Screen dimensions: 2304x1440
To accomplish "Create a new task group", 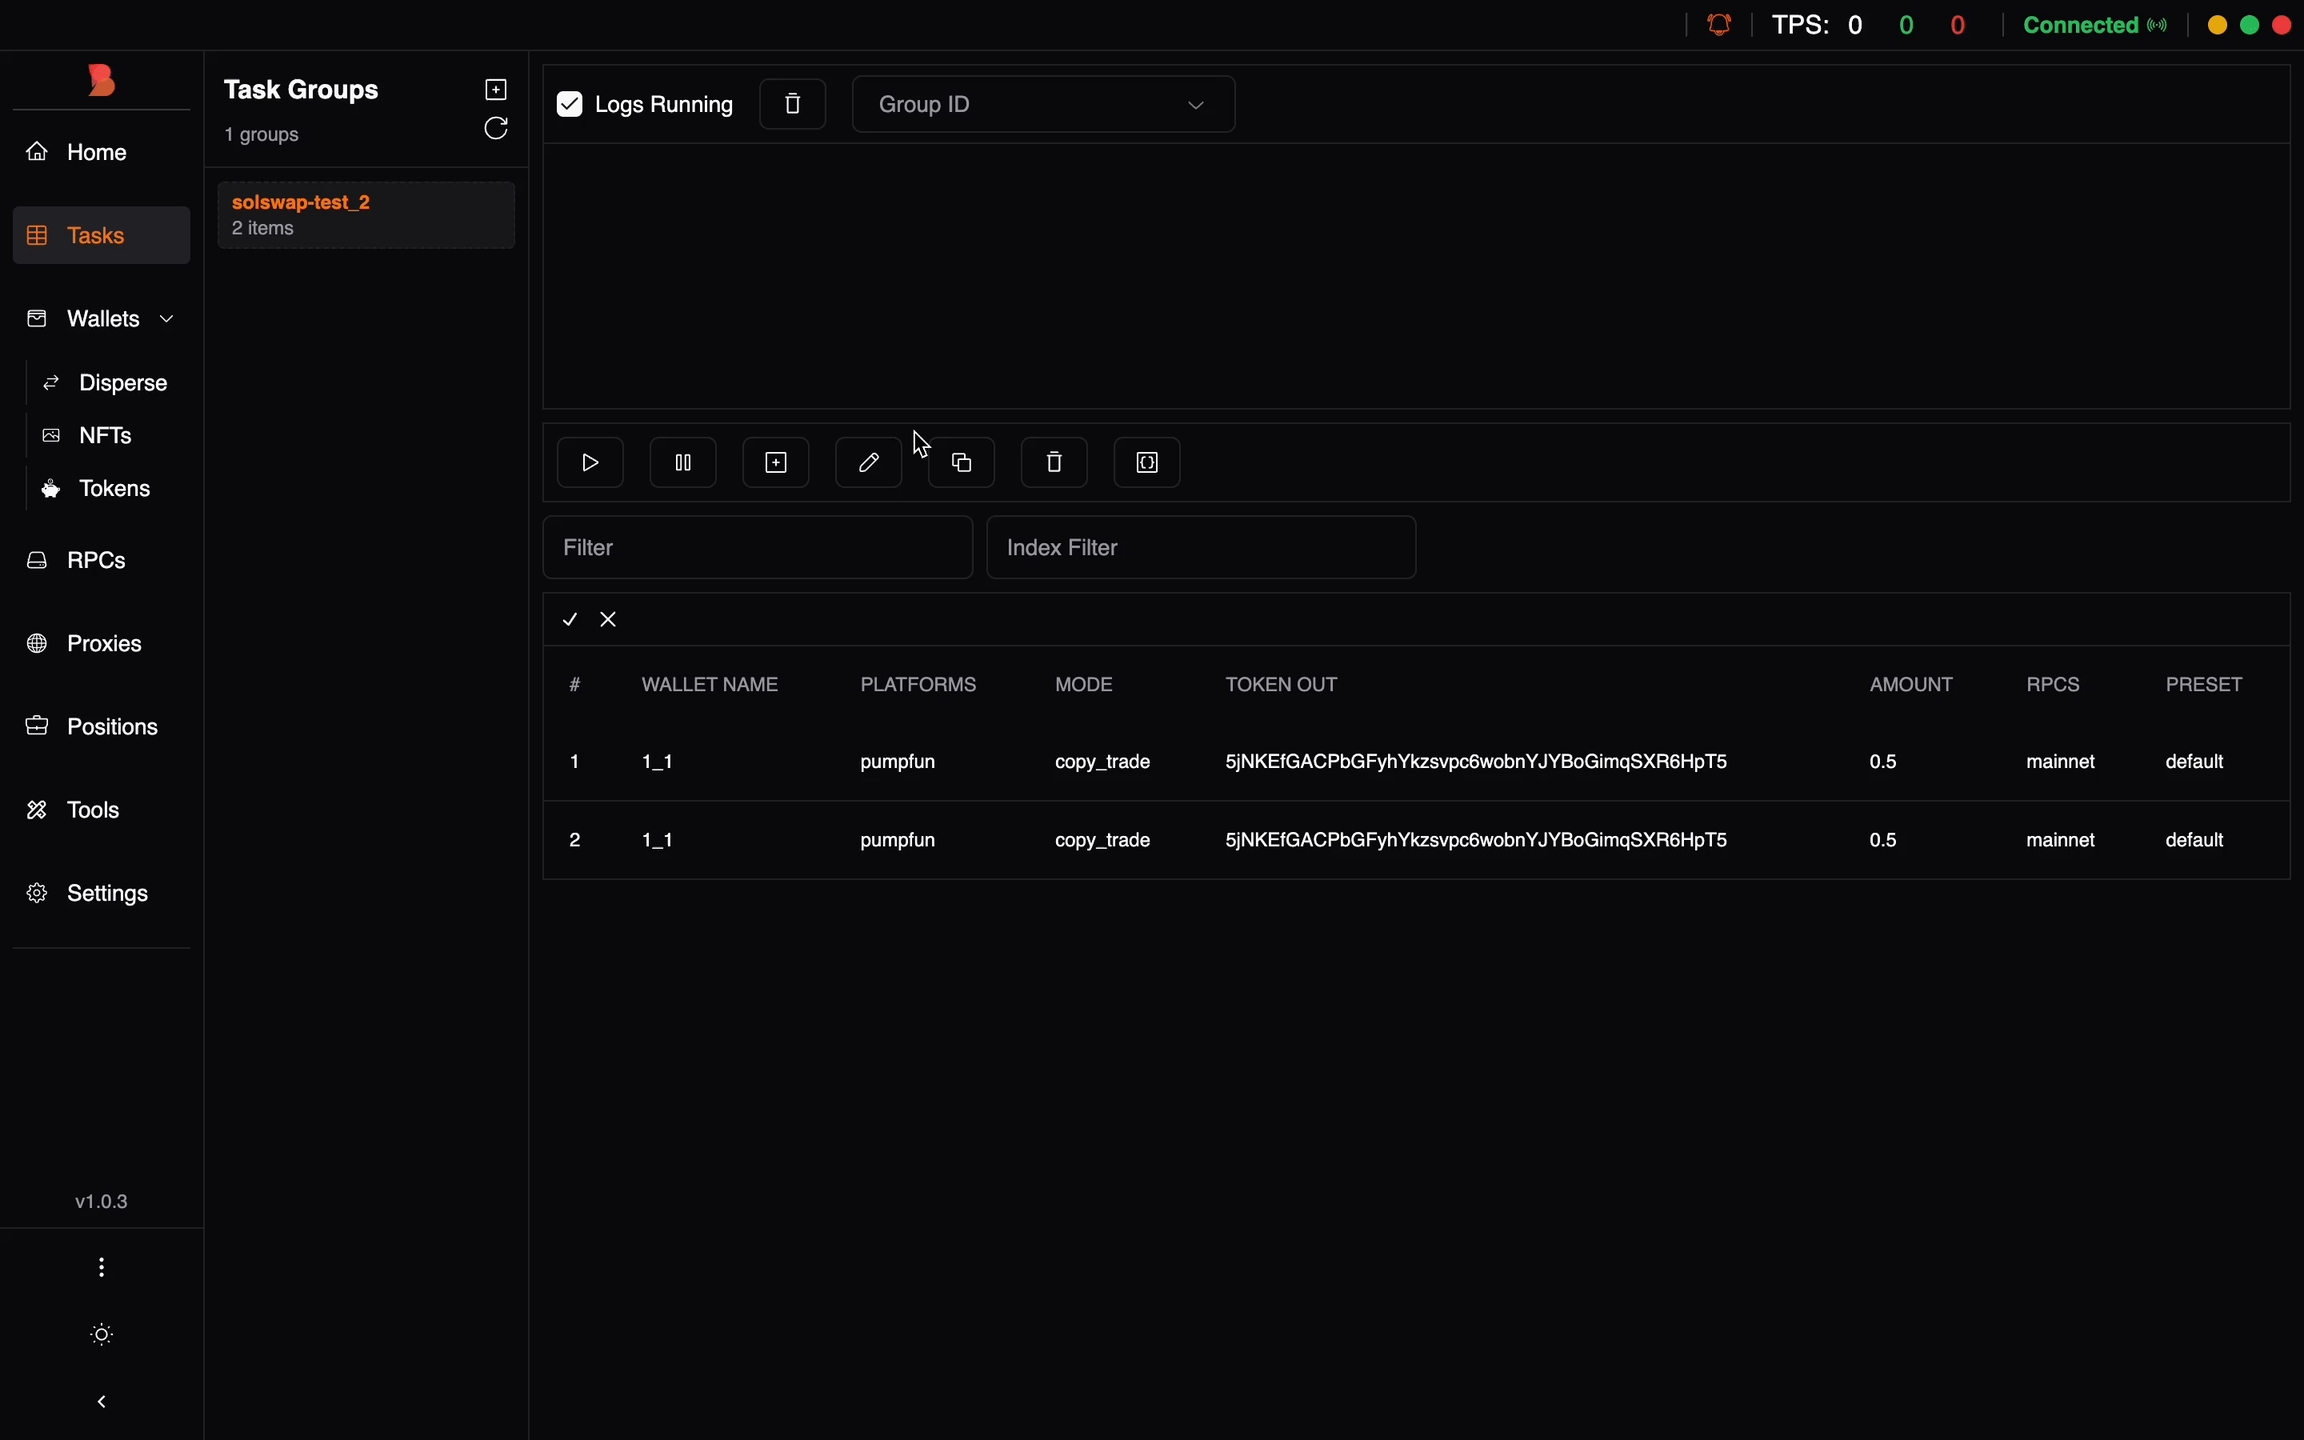I will (x=496, y=89).
